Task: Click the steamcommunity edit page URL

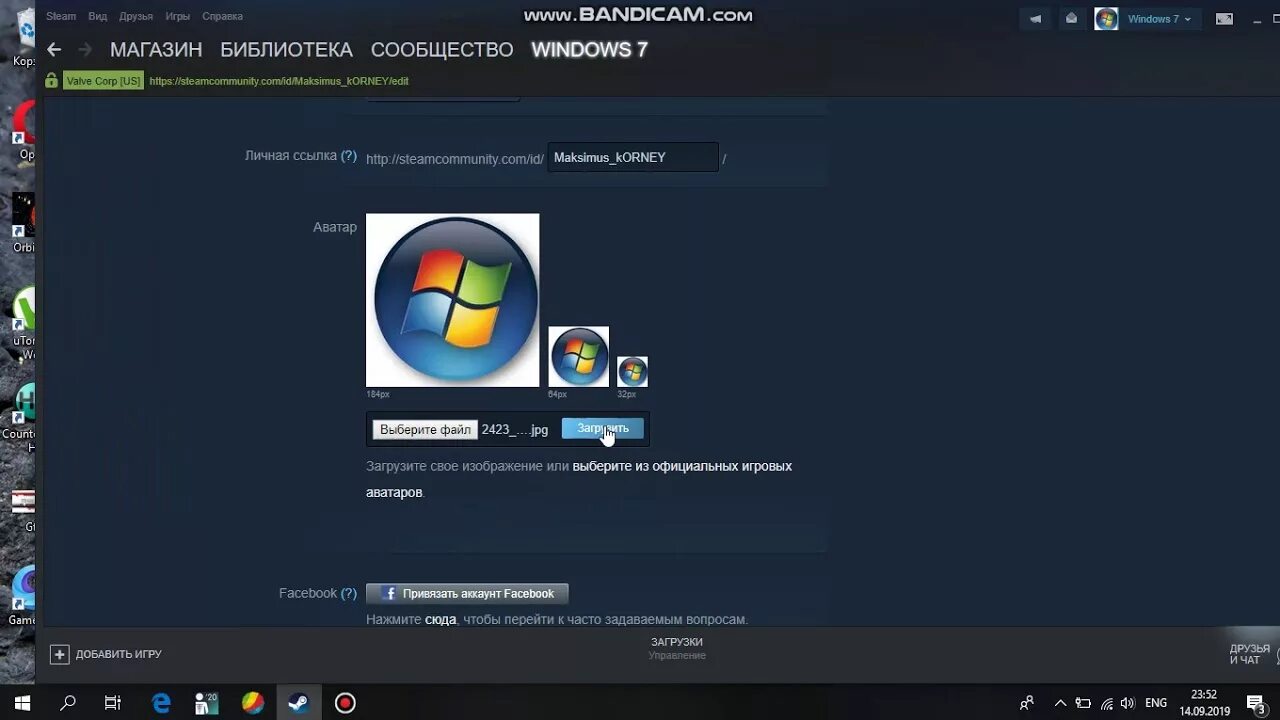Action: [279, 81]
